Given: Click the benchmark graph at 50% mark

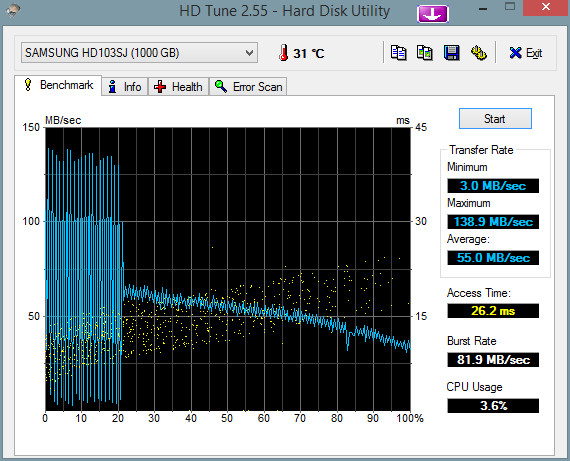Looking at the screenshot, I should pyautogui.click(x=228, y=269).
